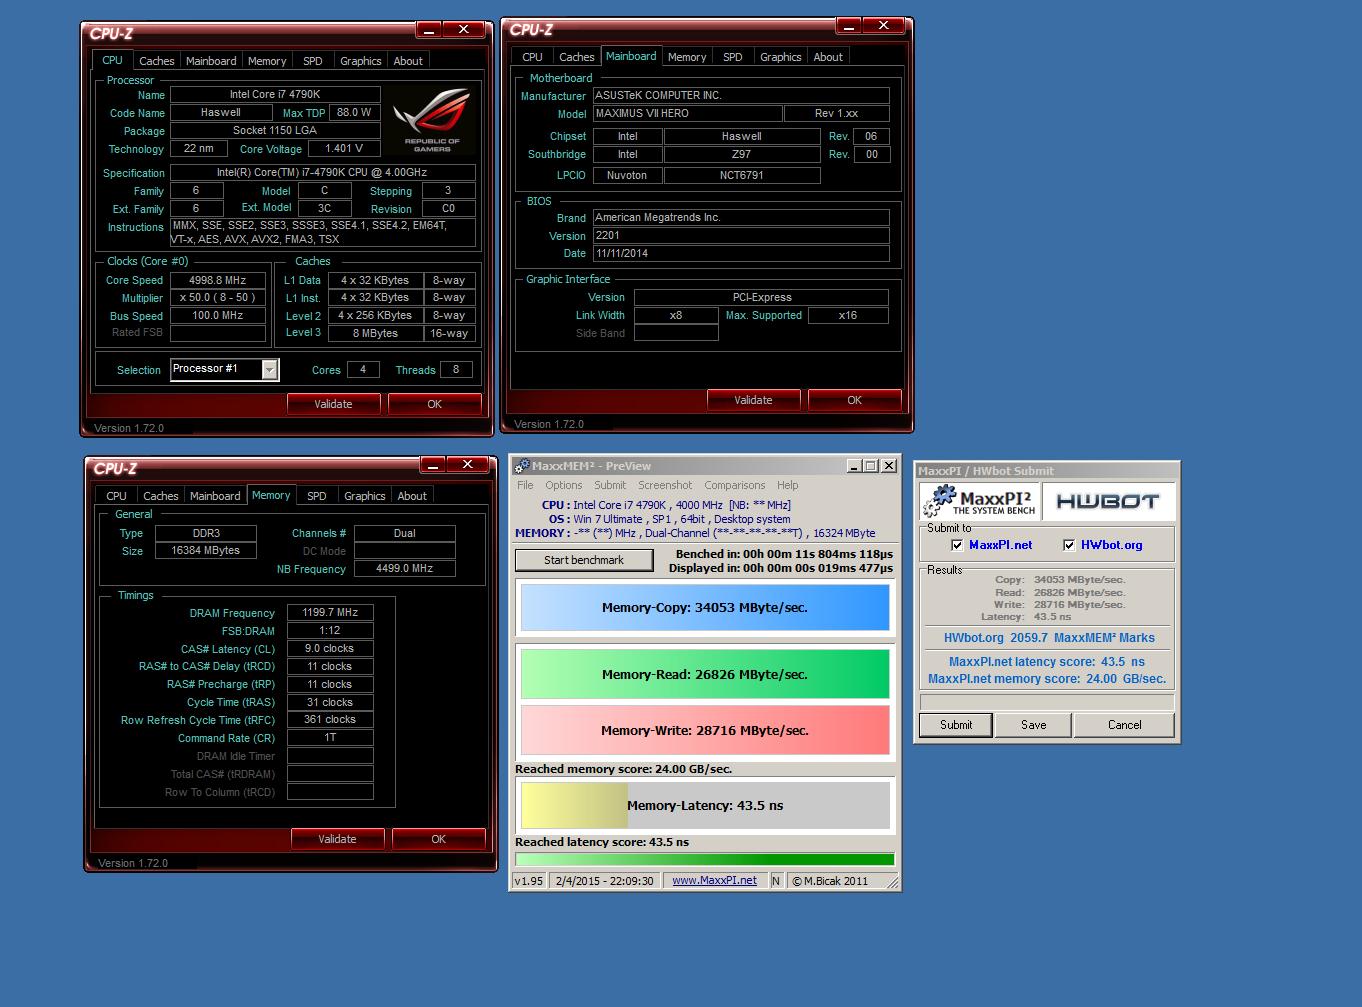Open Mainboard tab in Memory CPU-Z window
The height and width of the screenshot is (1007, 1362).
[216, 496]
